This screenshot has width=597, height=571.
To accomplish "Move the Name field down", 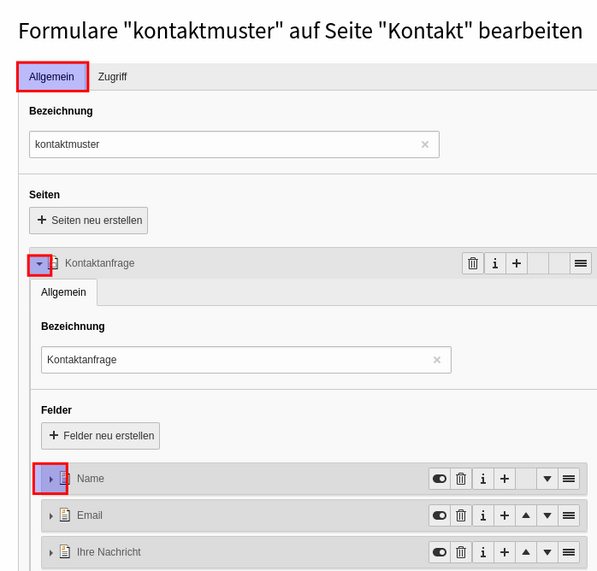I will (x=547, y=478).
